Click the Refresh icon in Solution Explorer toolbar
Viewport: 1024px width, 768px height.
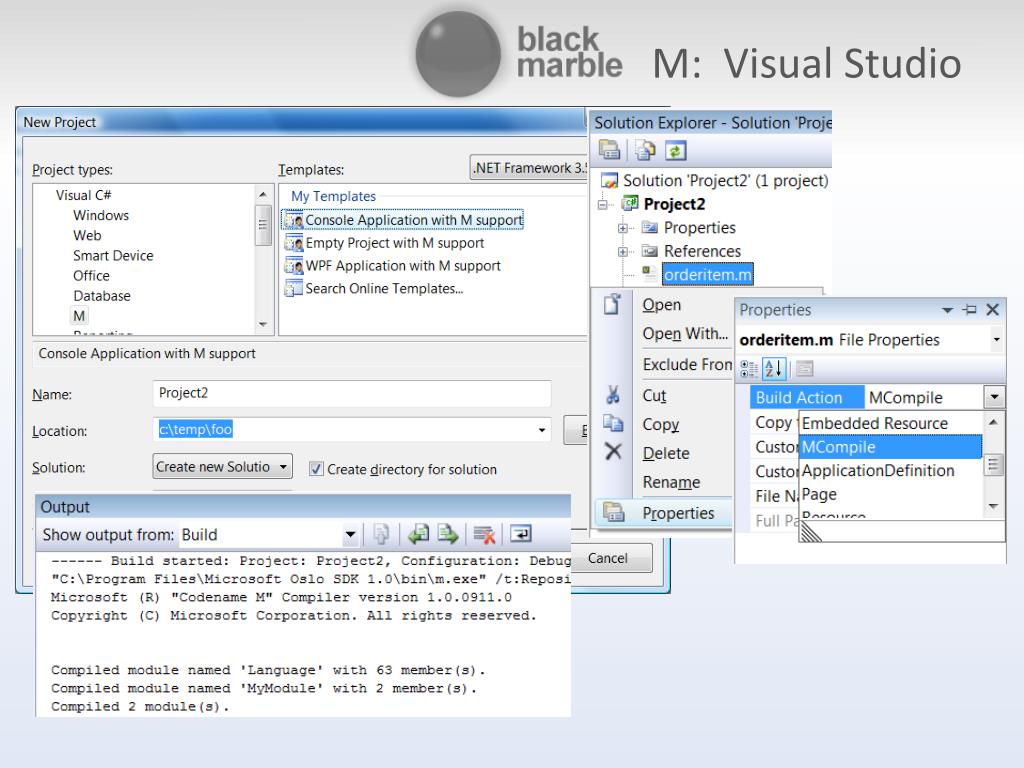[675, 151]
